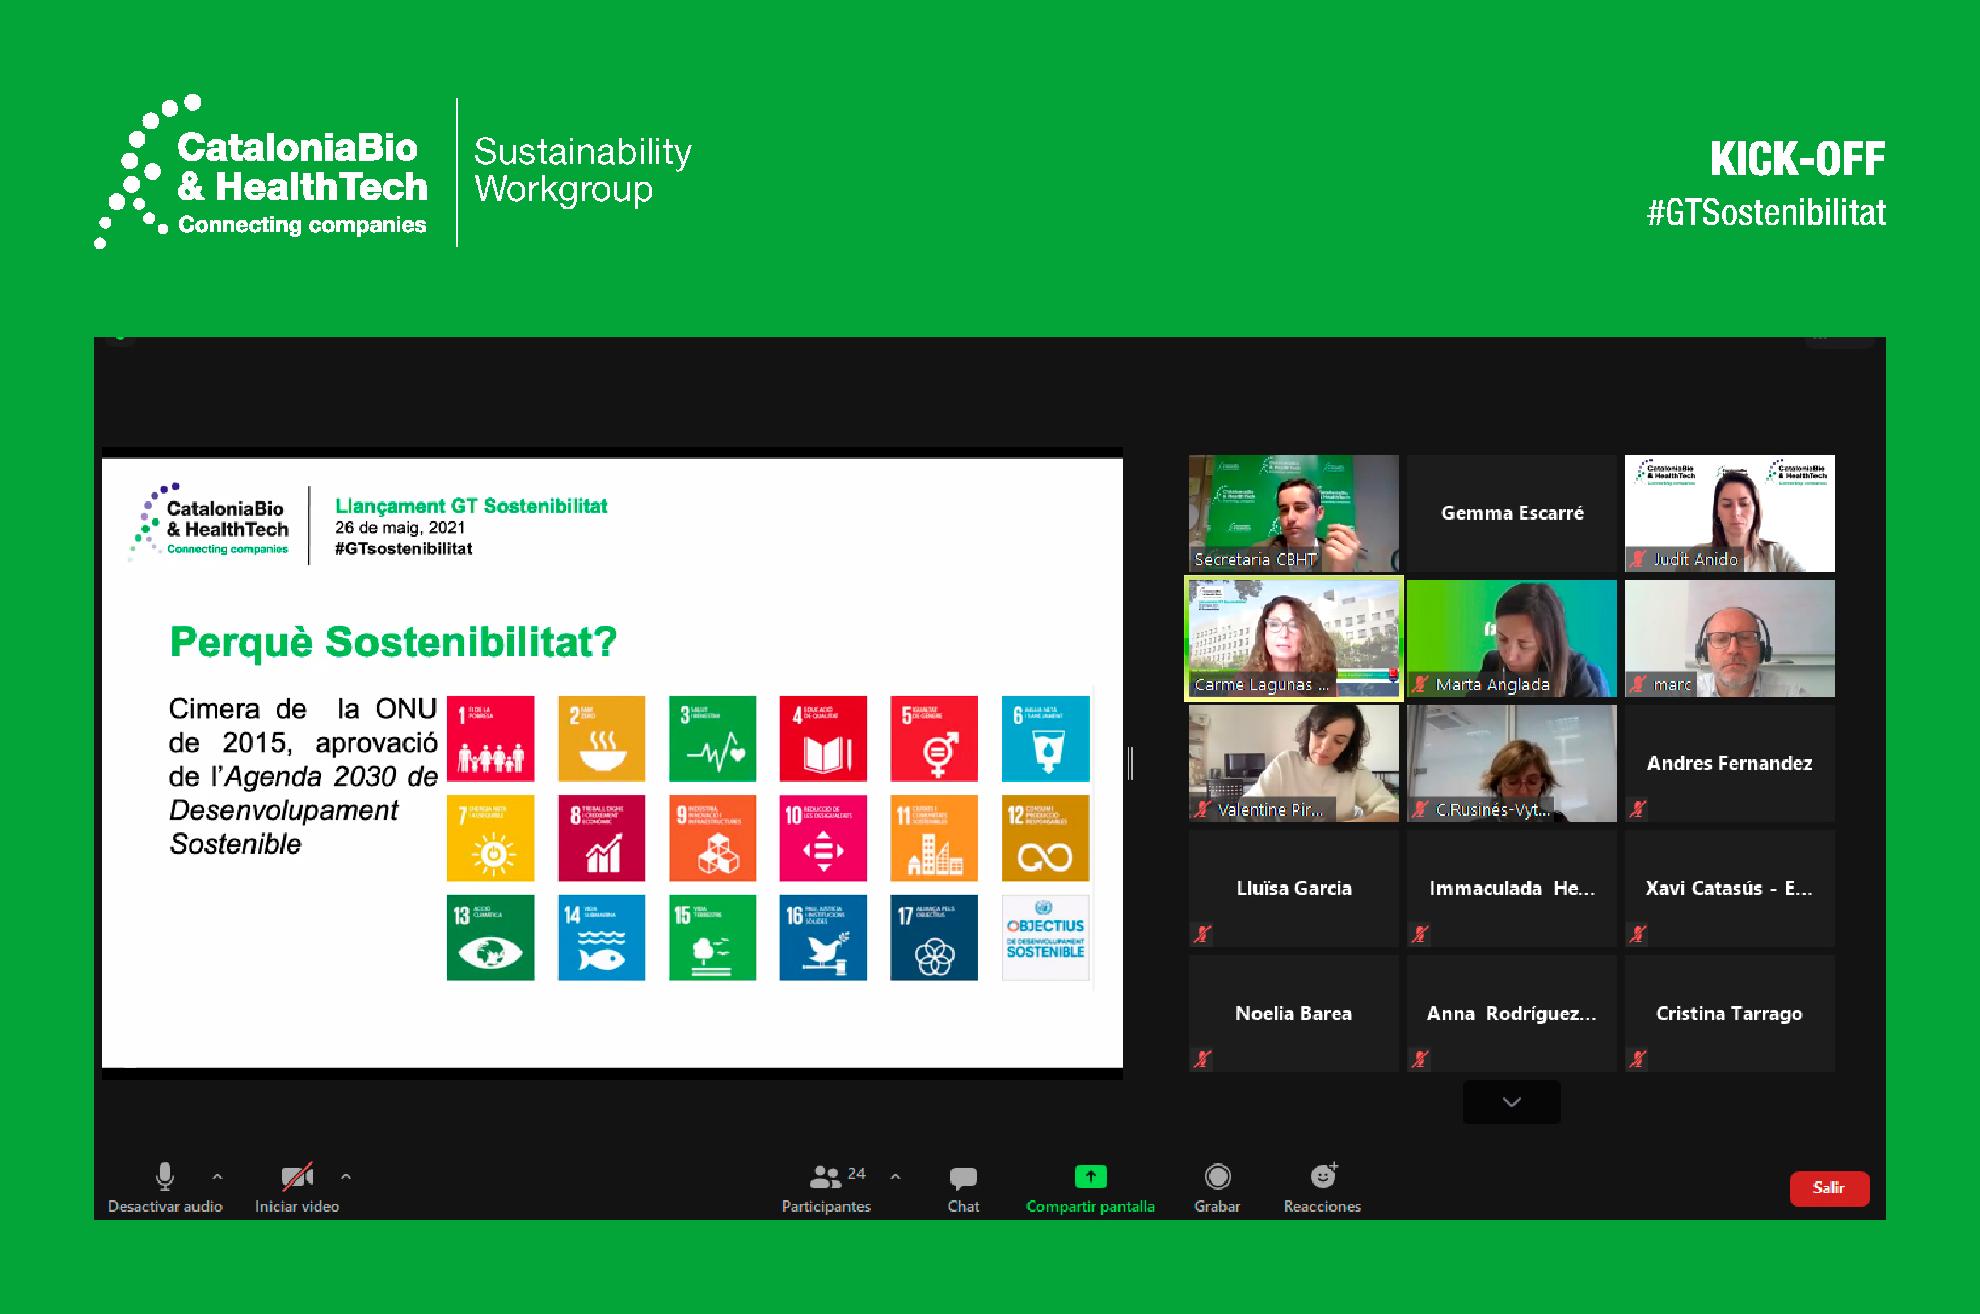This screenshot has width=1980, height=1314.
Task: Select Secretaria CBHT video tile
Action: 1293,513
